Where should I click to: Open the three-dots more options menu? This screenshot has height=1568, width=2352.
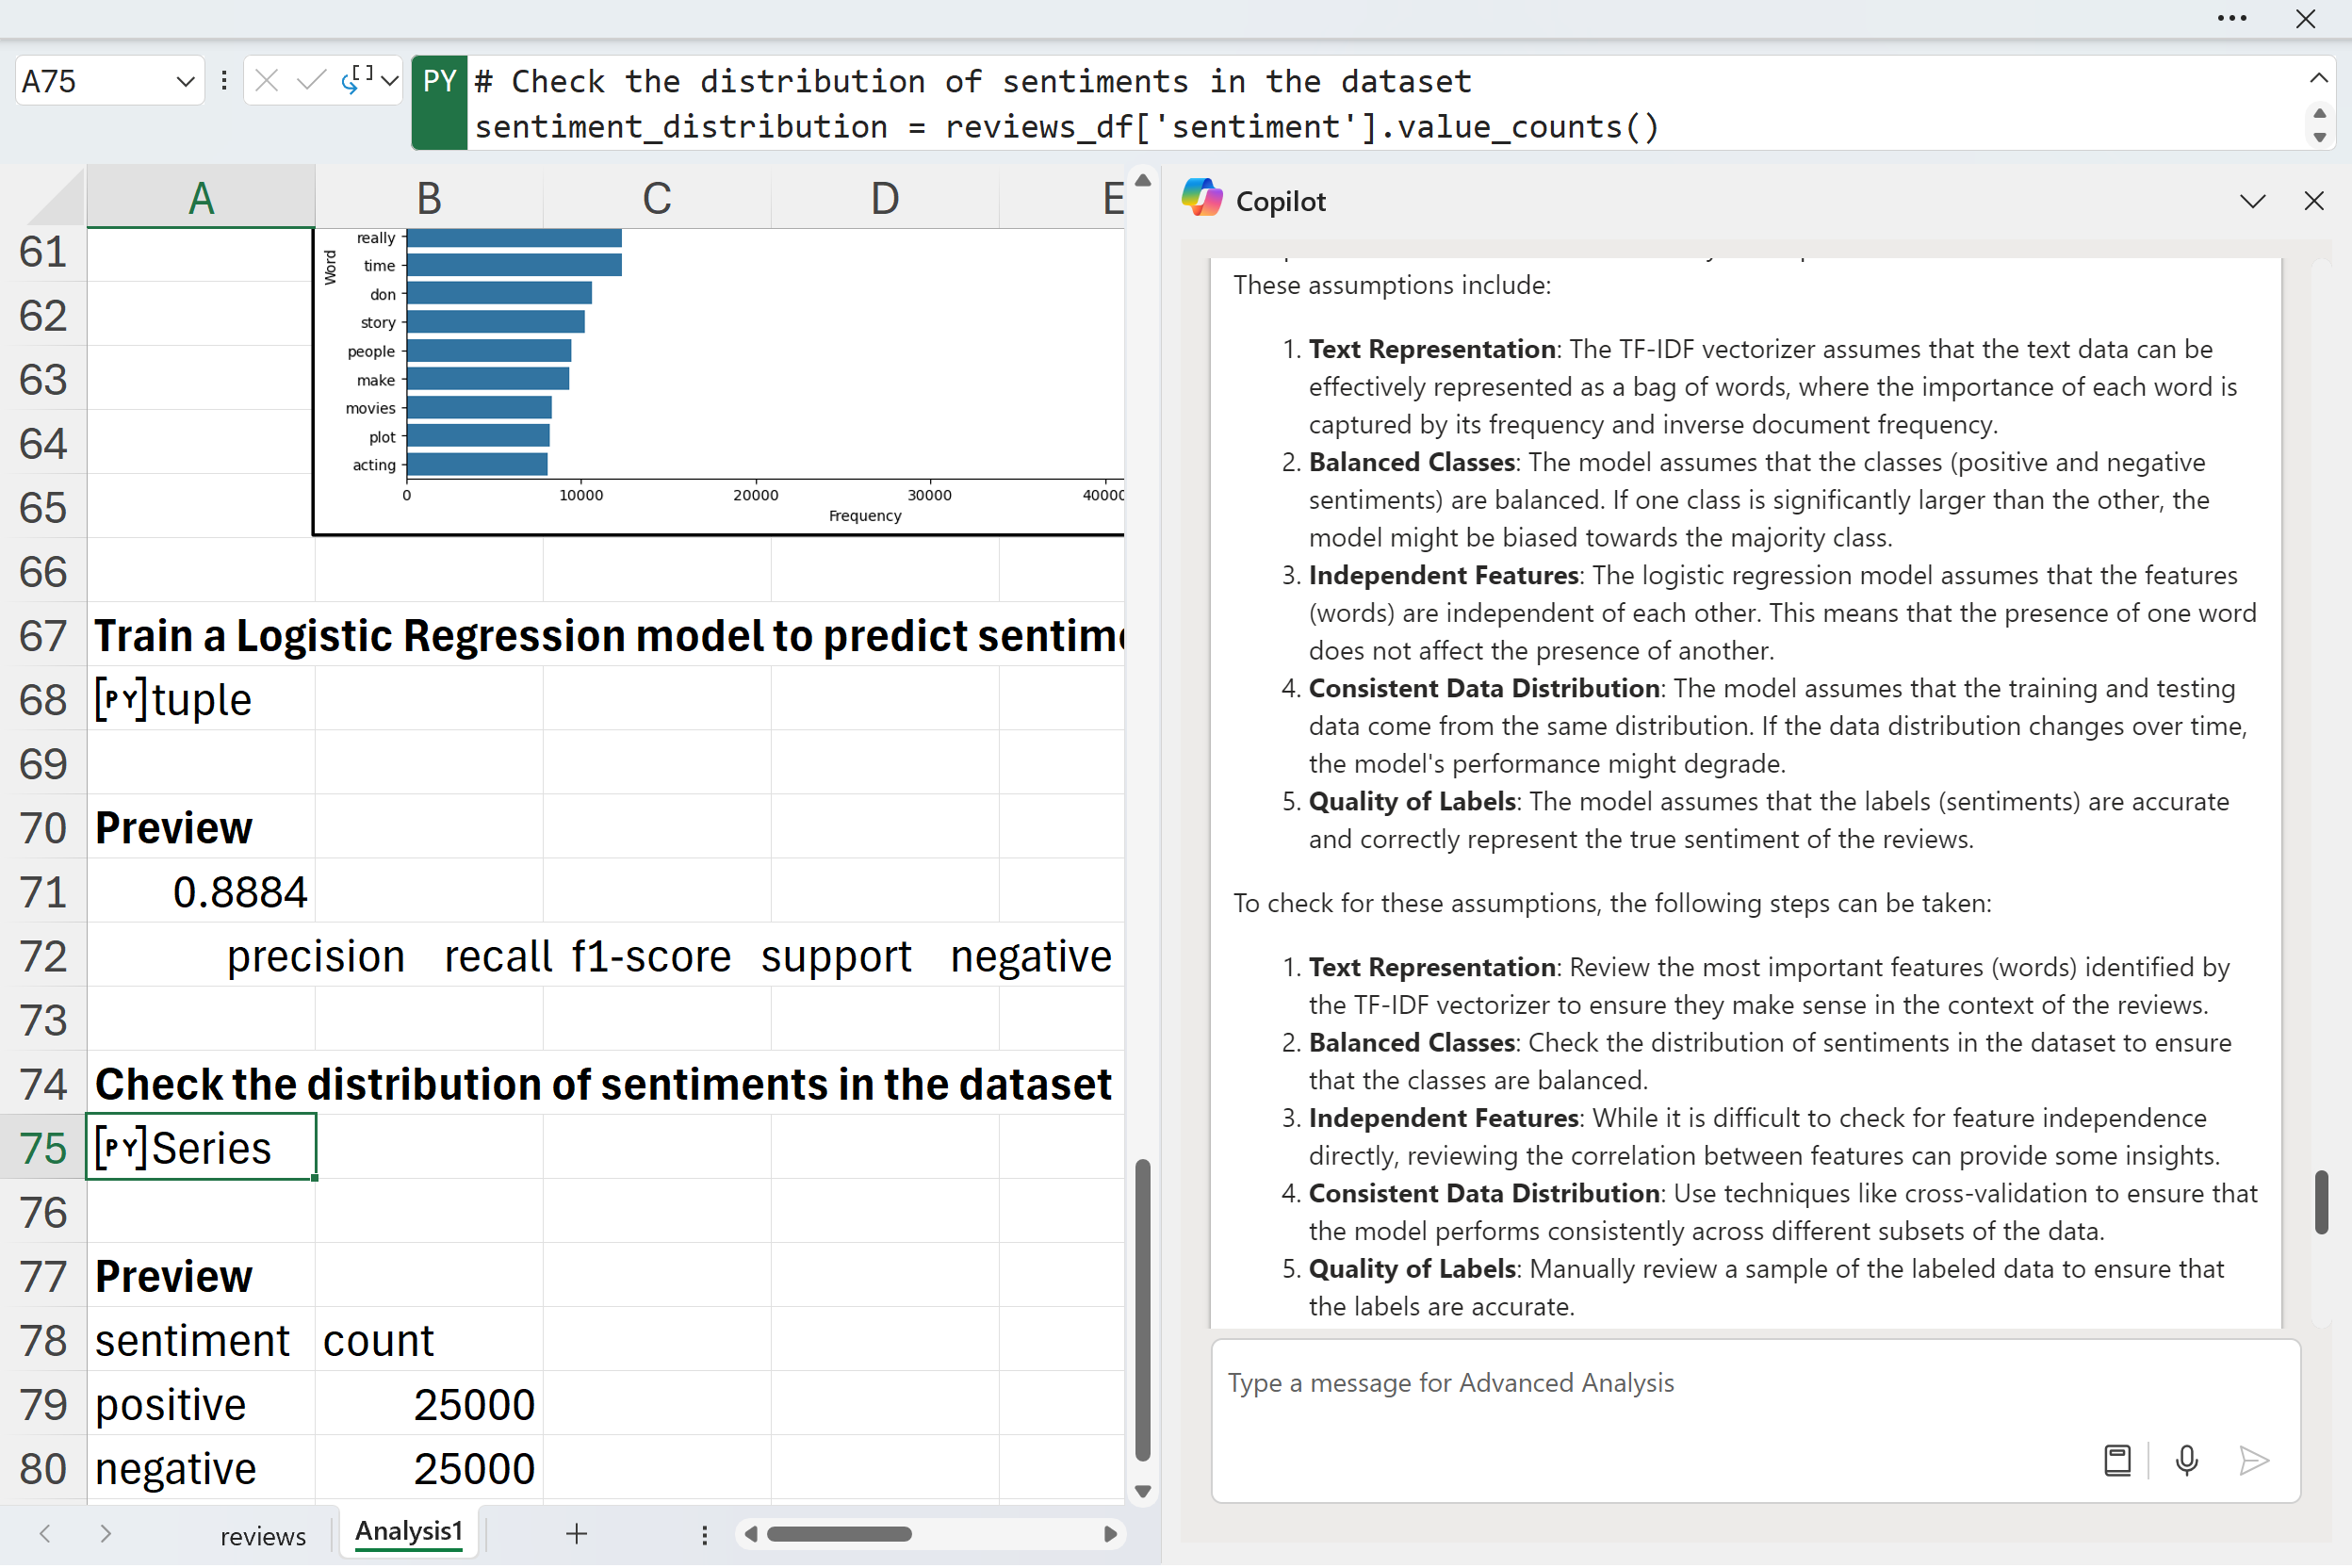(x=2231, y=19)
